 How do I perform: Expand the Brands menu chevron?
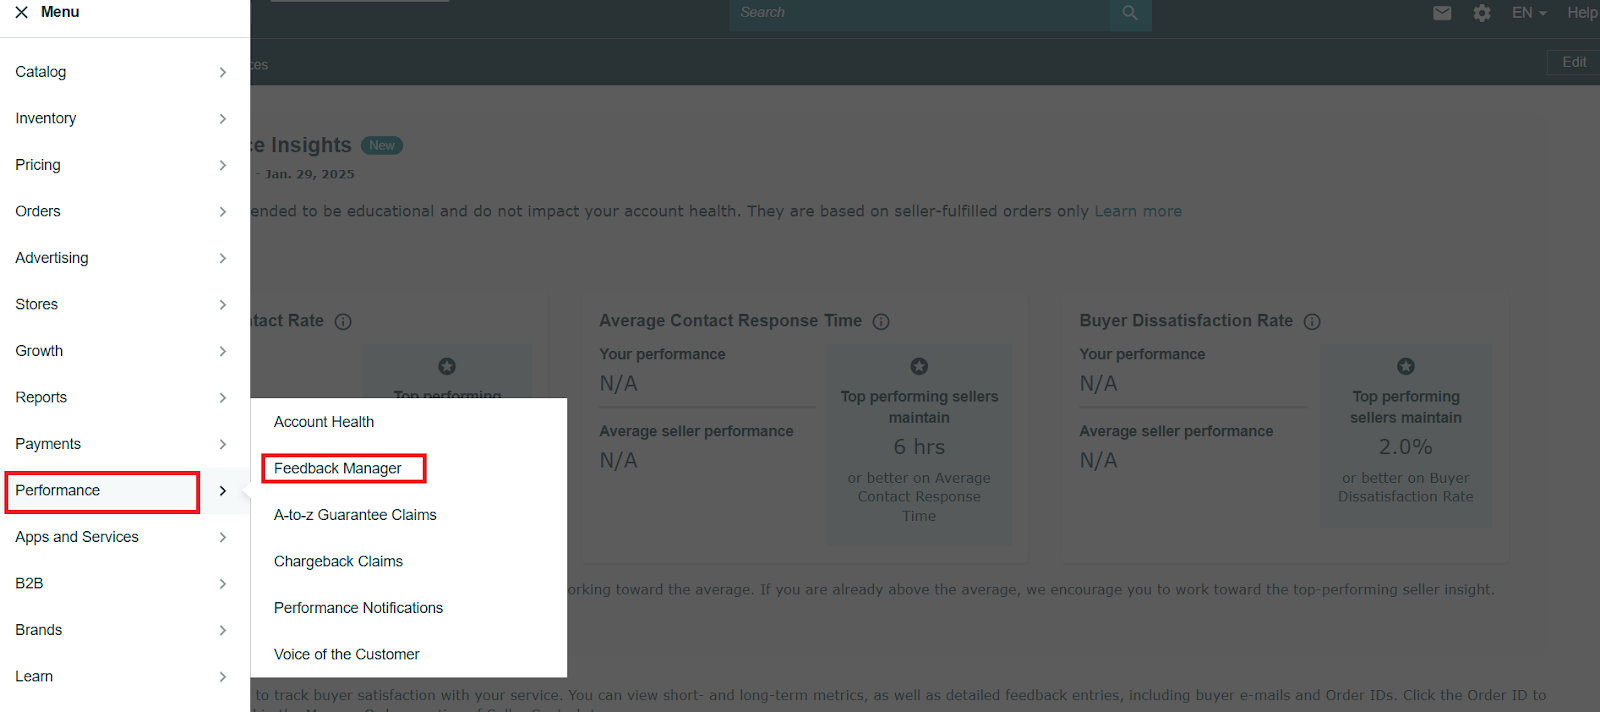tap(223, 630)
